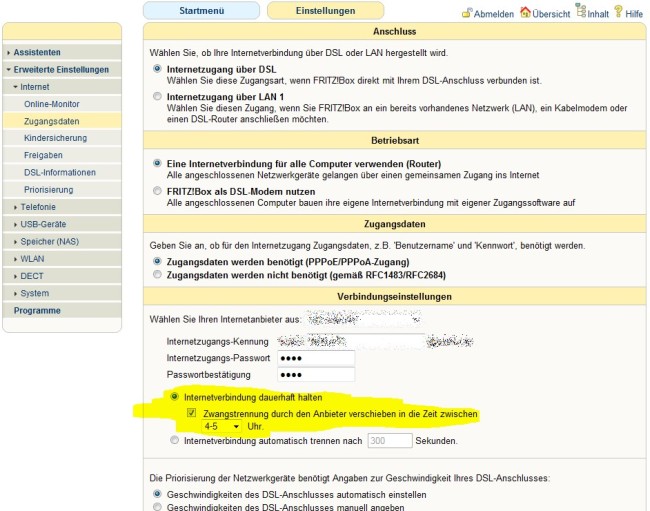Uncheck the Zwangstrennung verschieben checkbox
Screen dimensions: 650x511
click(192, 413)
